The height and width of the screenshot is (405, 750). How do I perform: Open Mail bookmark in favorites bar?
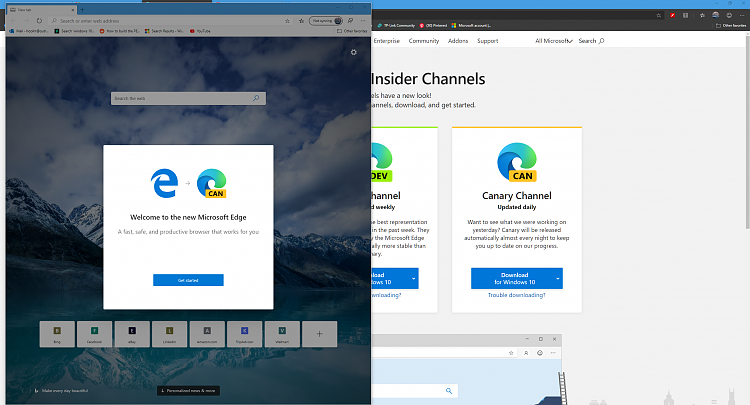coord(29,31)
